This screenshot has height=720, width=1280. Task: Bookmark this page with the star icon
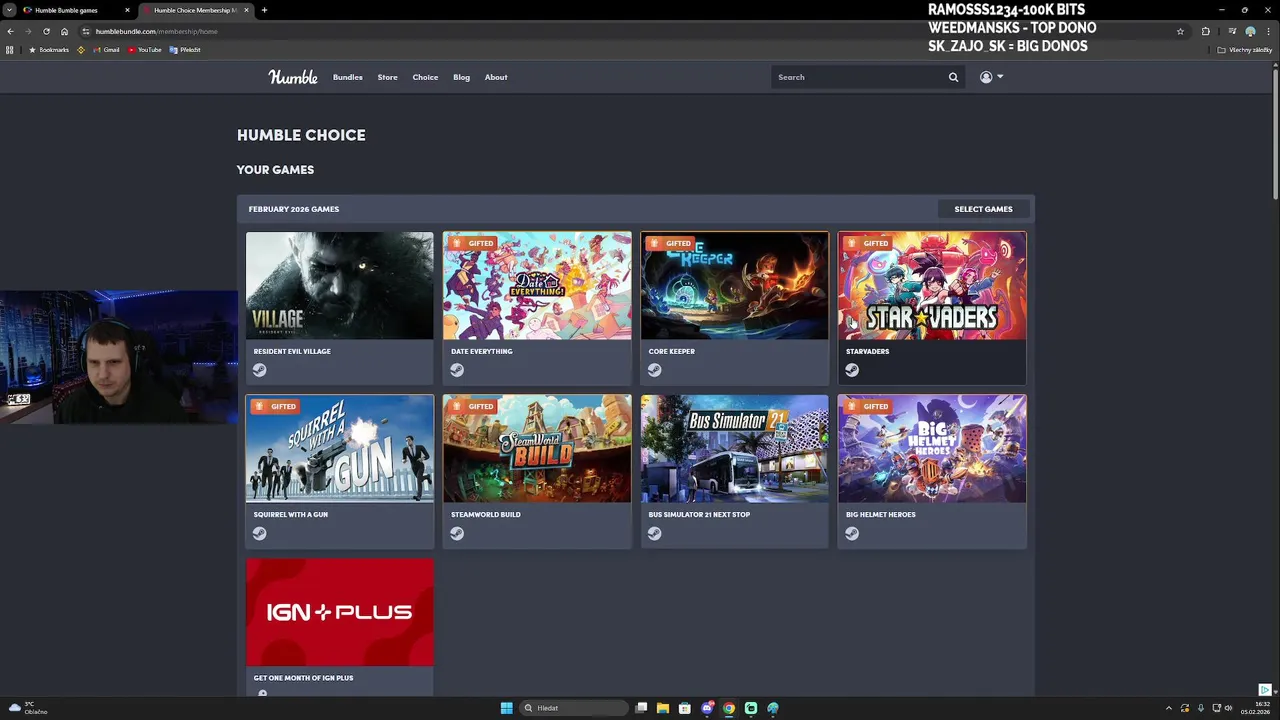(x=1180, y=31)
